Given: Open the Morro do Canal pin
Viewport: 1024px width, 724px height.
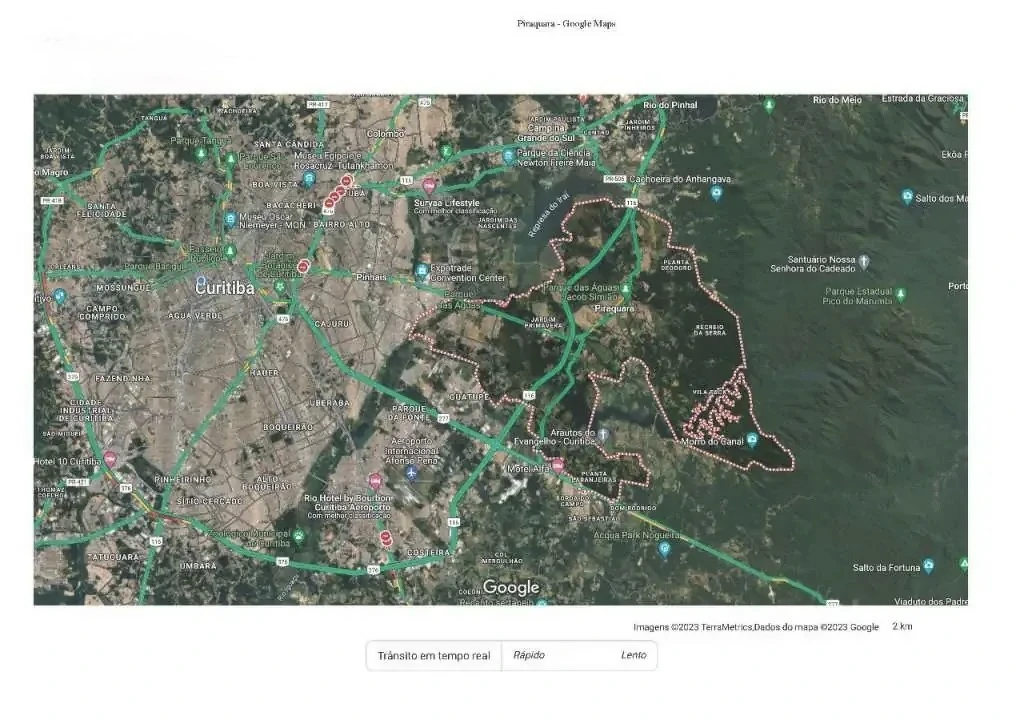Looking at the screenshot, I should click(x=752, y=440).
